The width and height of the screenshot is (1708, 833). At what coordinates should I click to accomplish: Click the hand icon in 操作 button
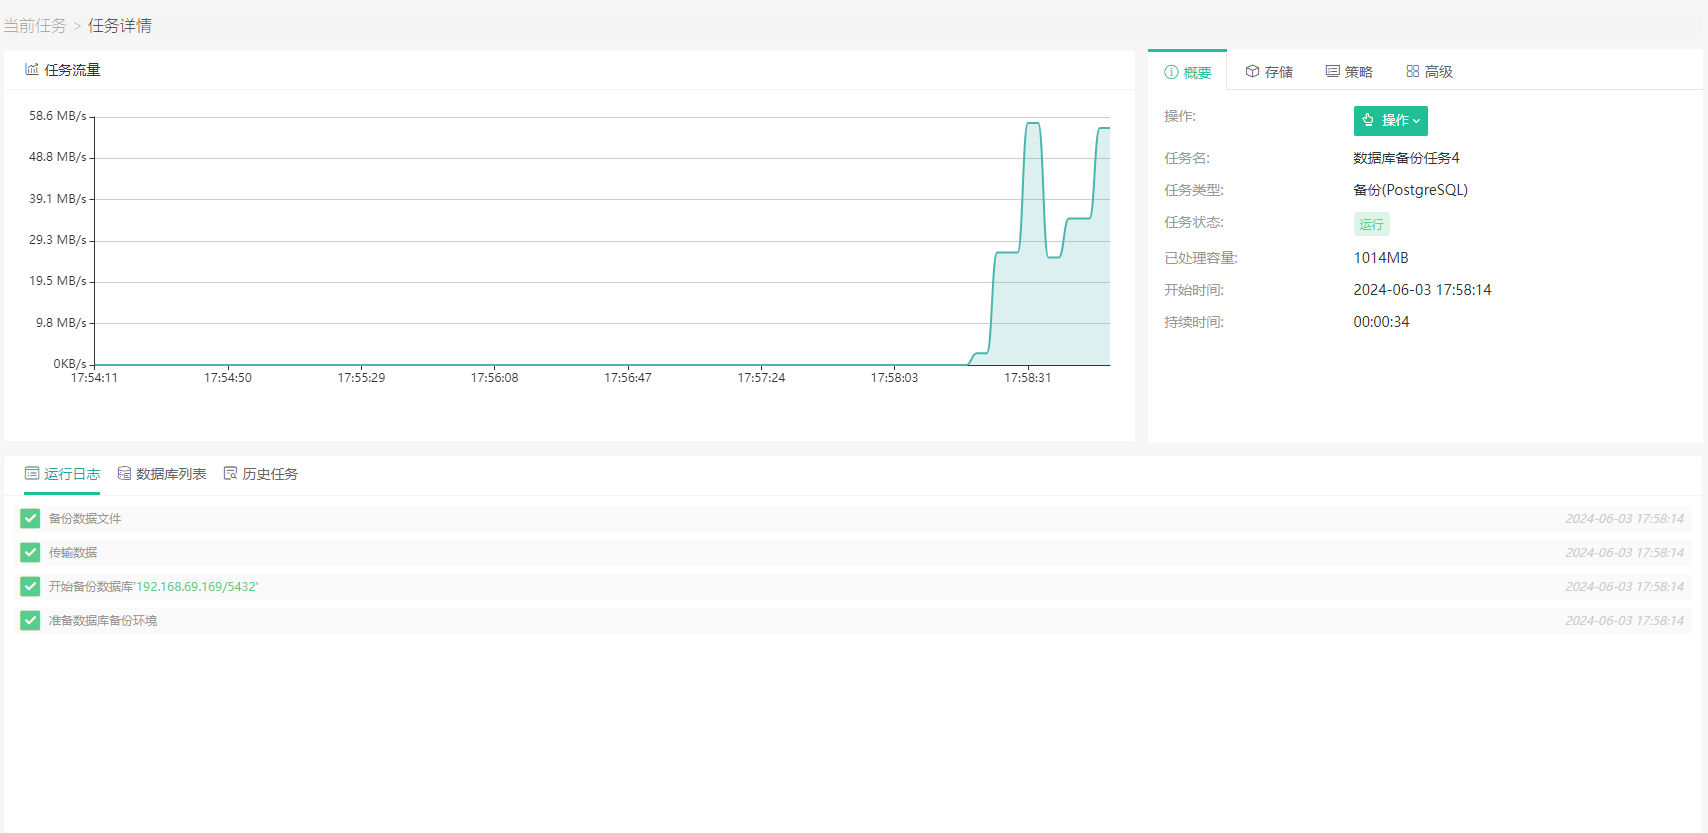1368,120
